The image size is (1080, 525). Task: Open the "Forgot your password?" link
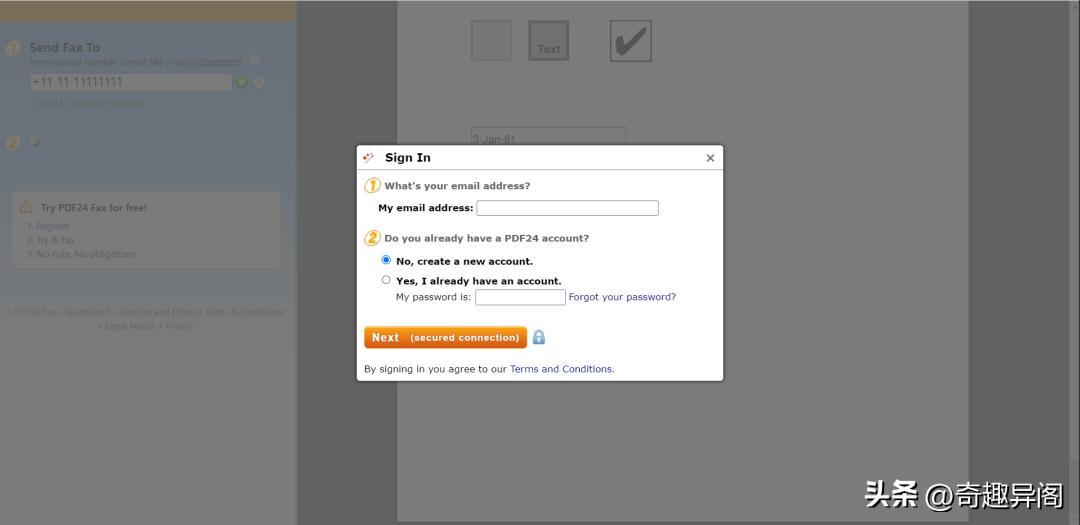coord(622,297)
